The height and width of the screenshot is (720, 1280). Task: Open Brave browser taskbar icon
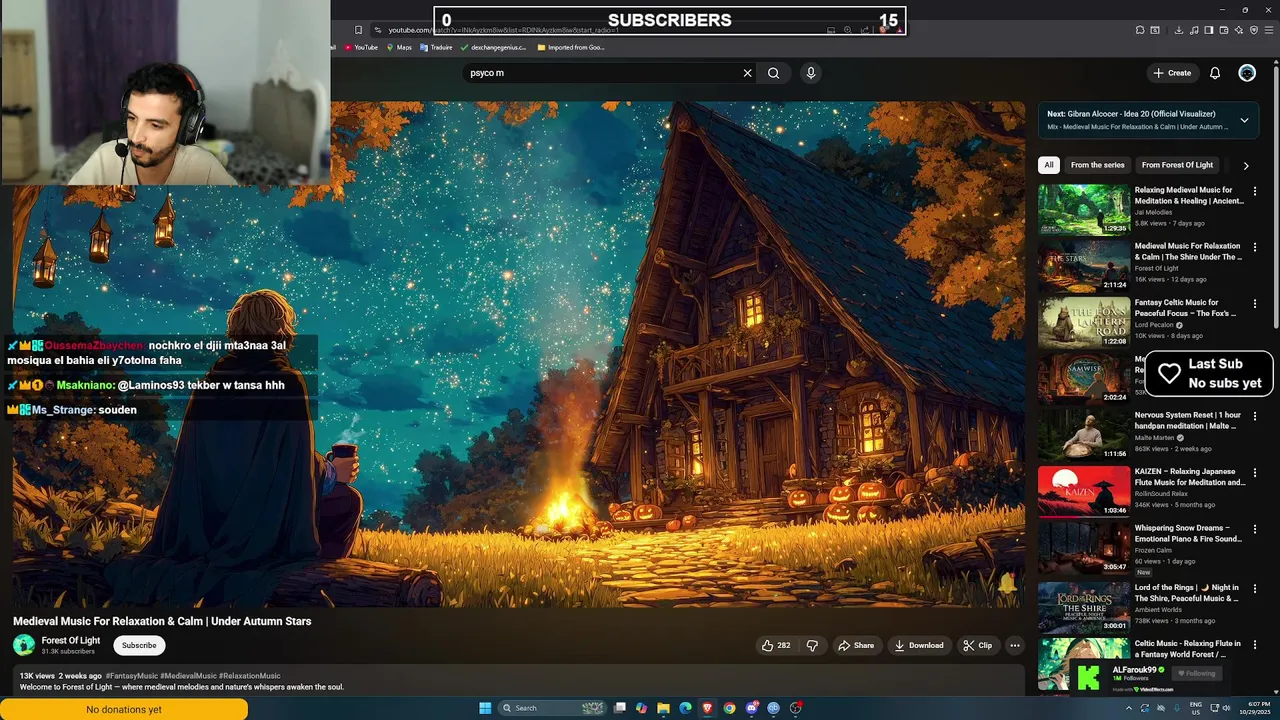(707, 708)
